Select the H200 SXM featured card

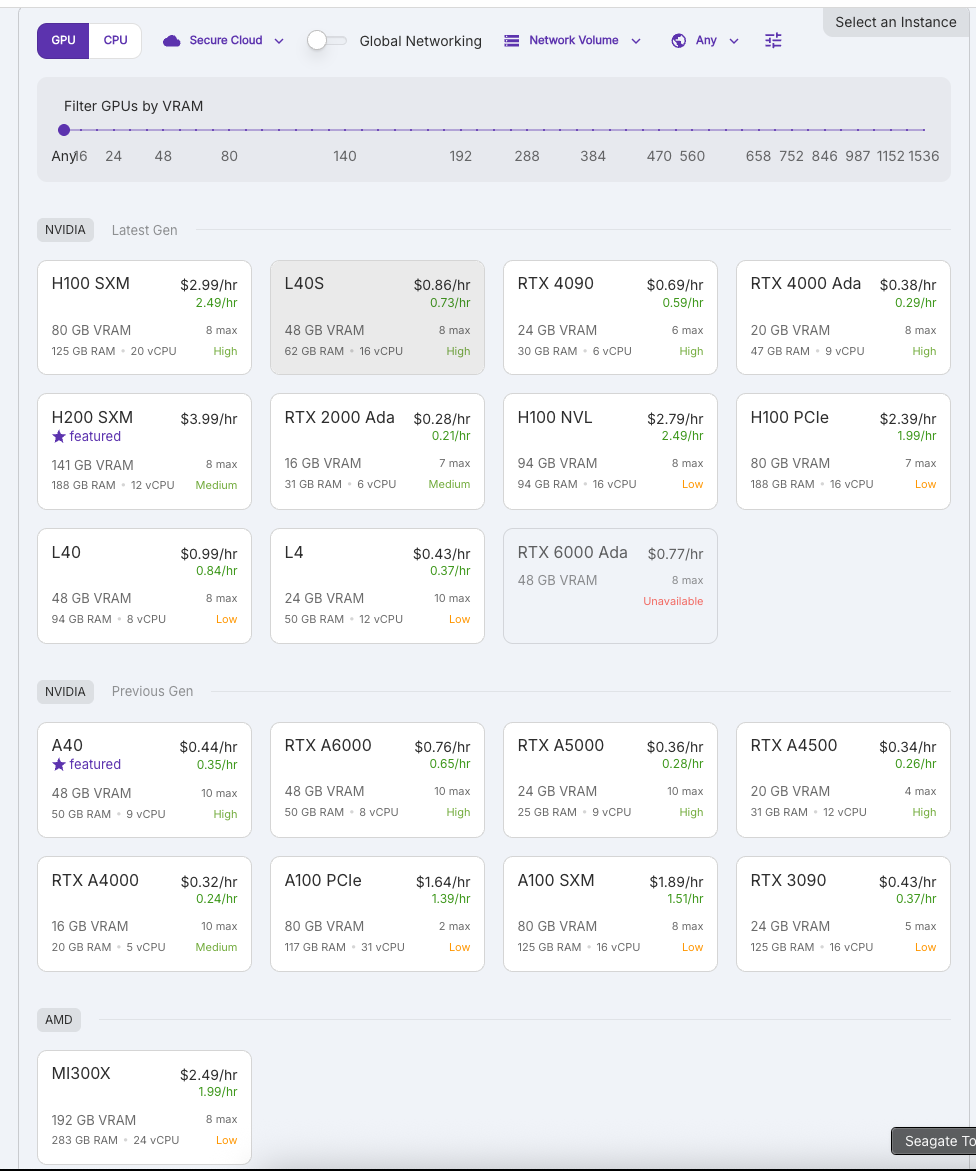coord(145,452)
